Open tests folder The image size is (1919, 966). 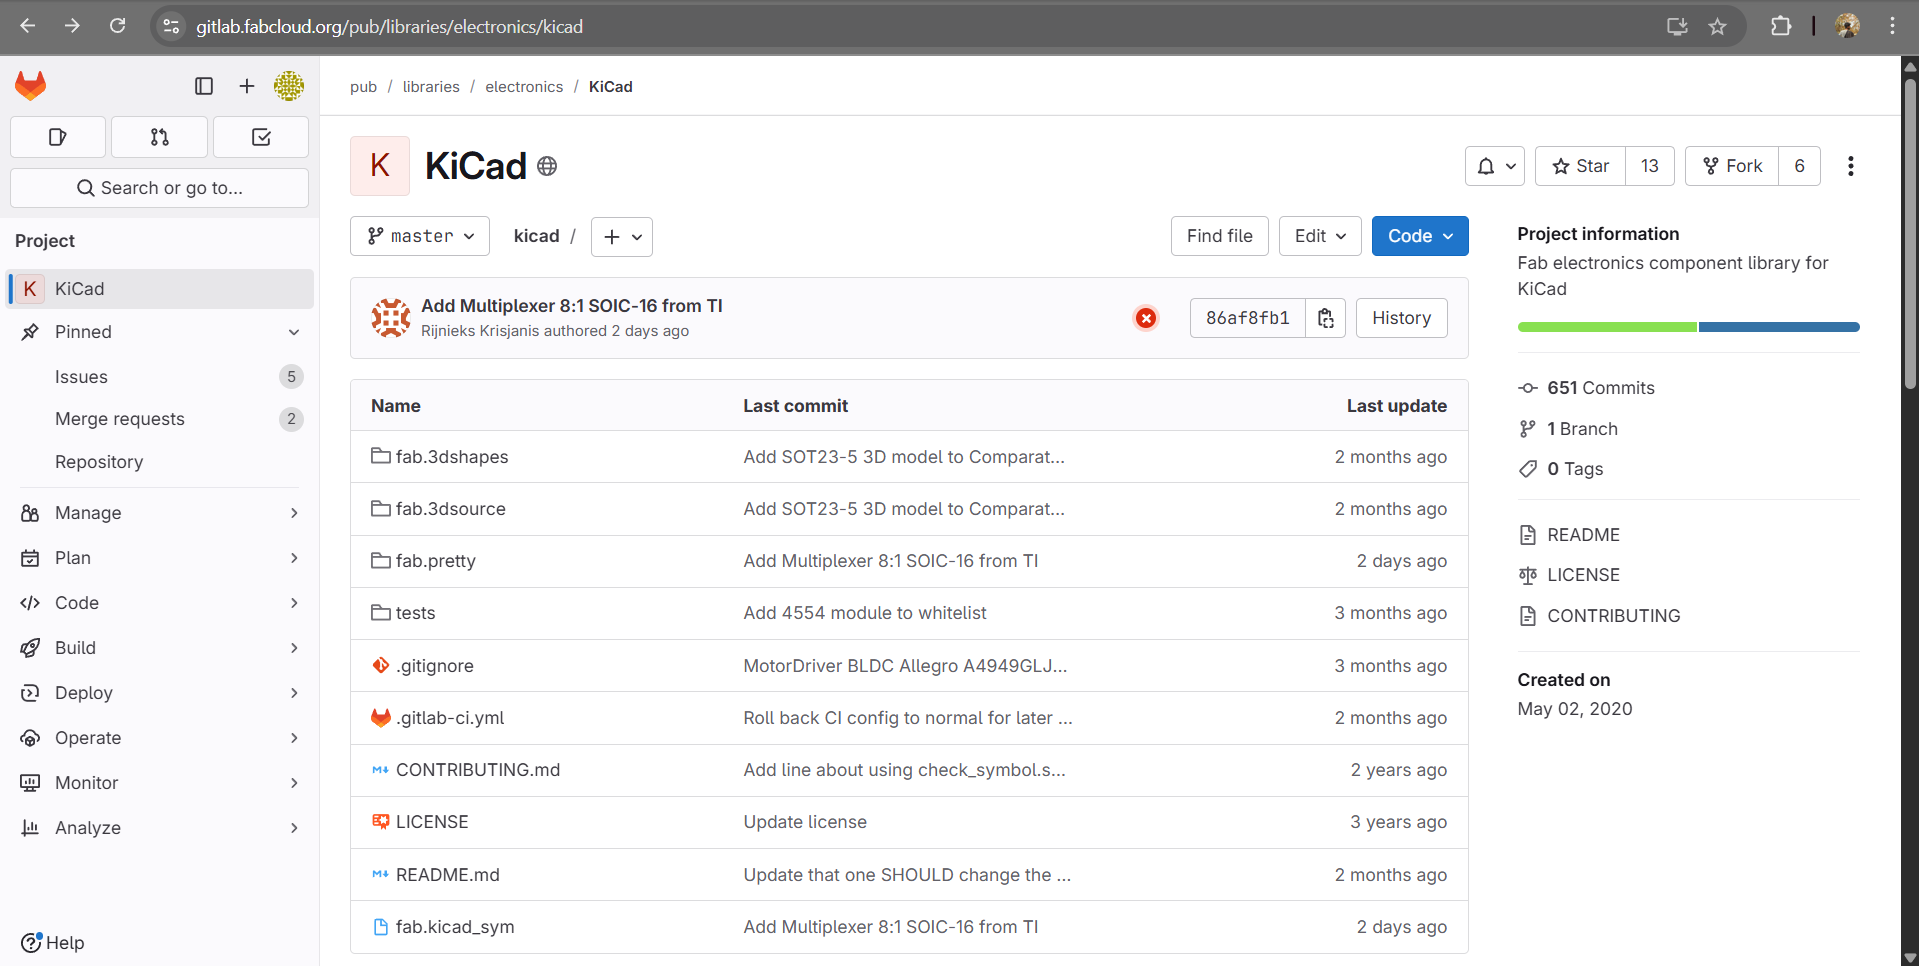coord(416,613)
